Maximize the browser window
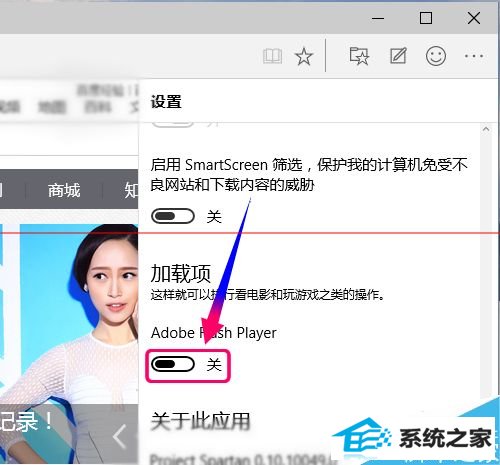500x465 pixels. (x=426, y=18)
